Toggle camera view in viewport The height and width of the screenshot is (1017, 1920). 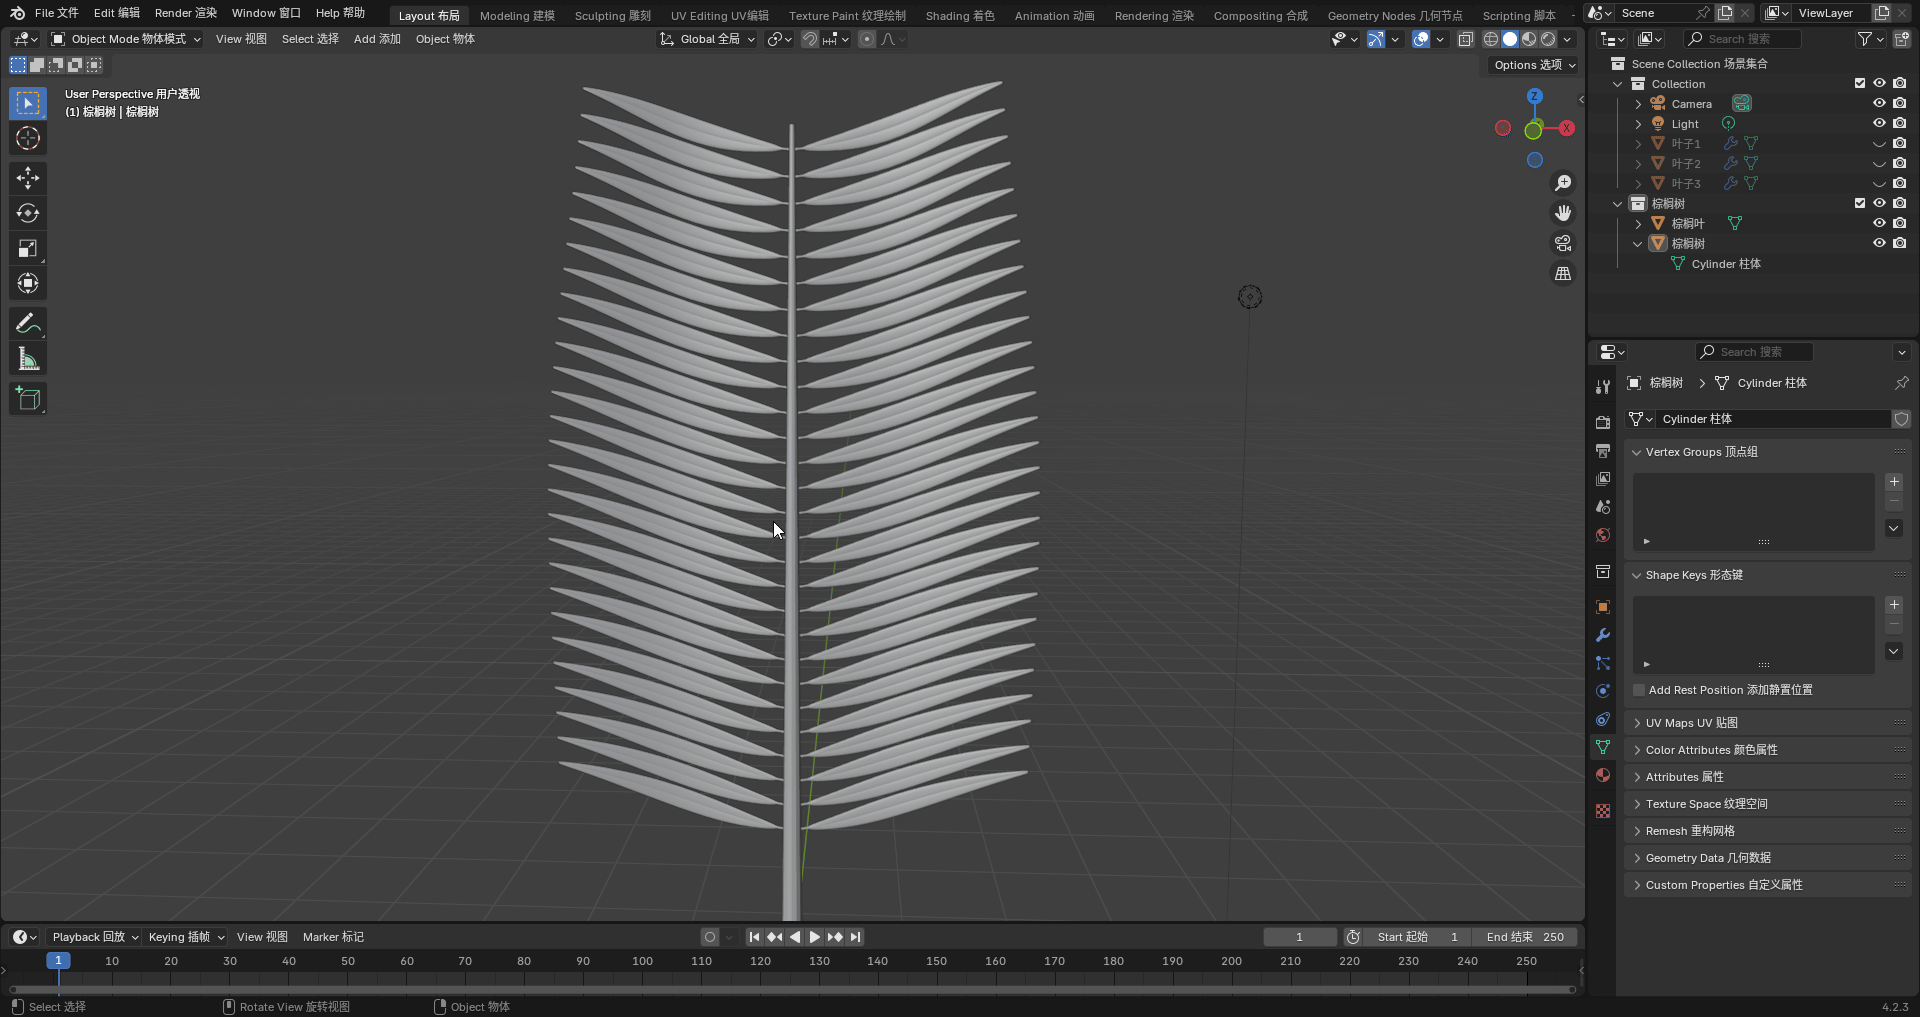point(1562,244)
